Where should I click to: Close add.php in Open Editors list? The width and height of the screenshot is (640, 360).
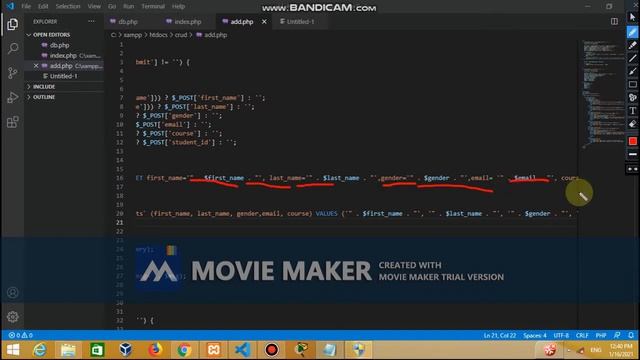pos(36,66)
